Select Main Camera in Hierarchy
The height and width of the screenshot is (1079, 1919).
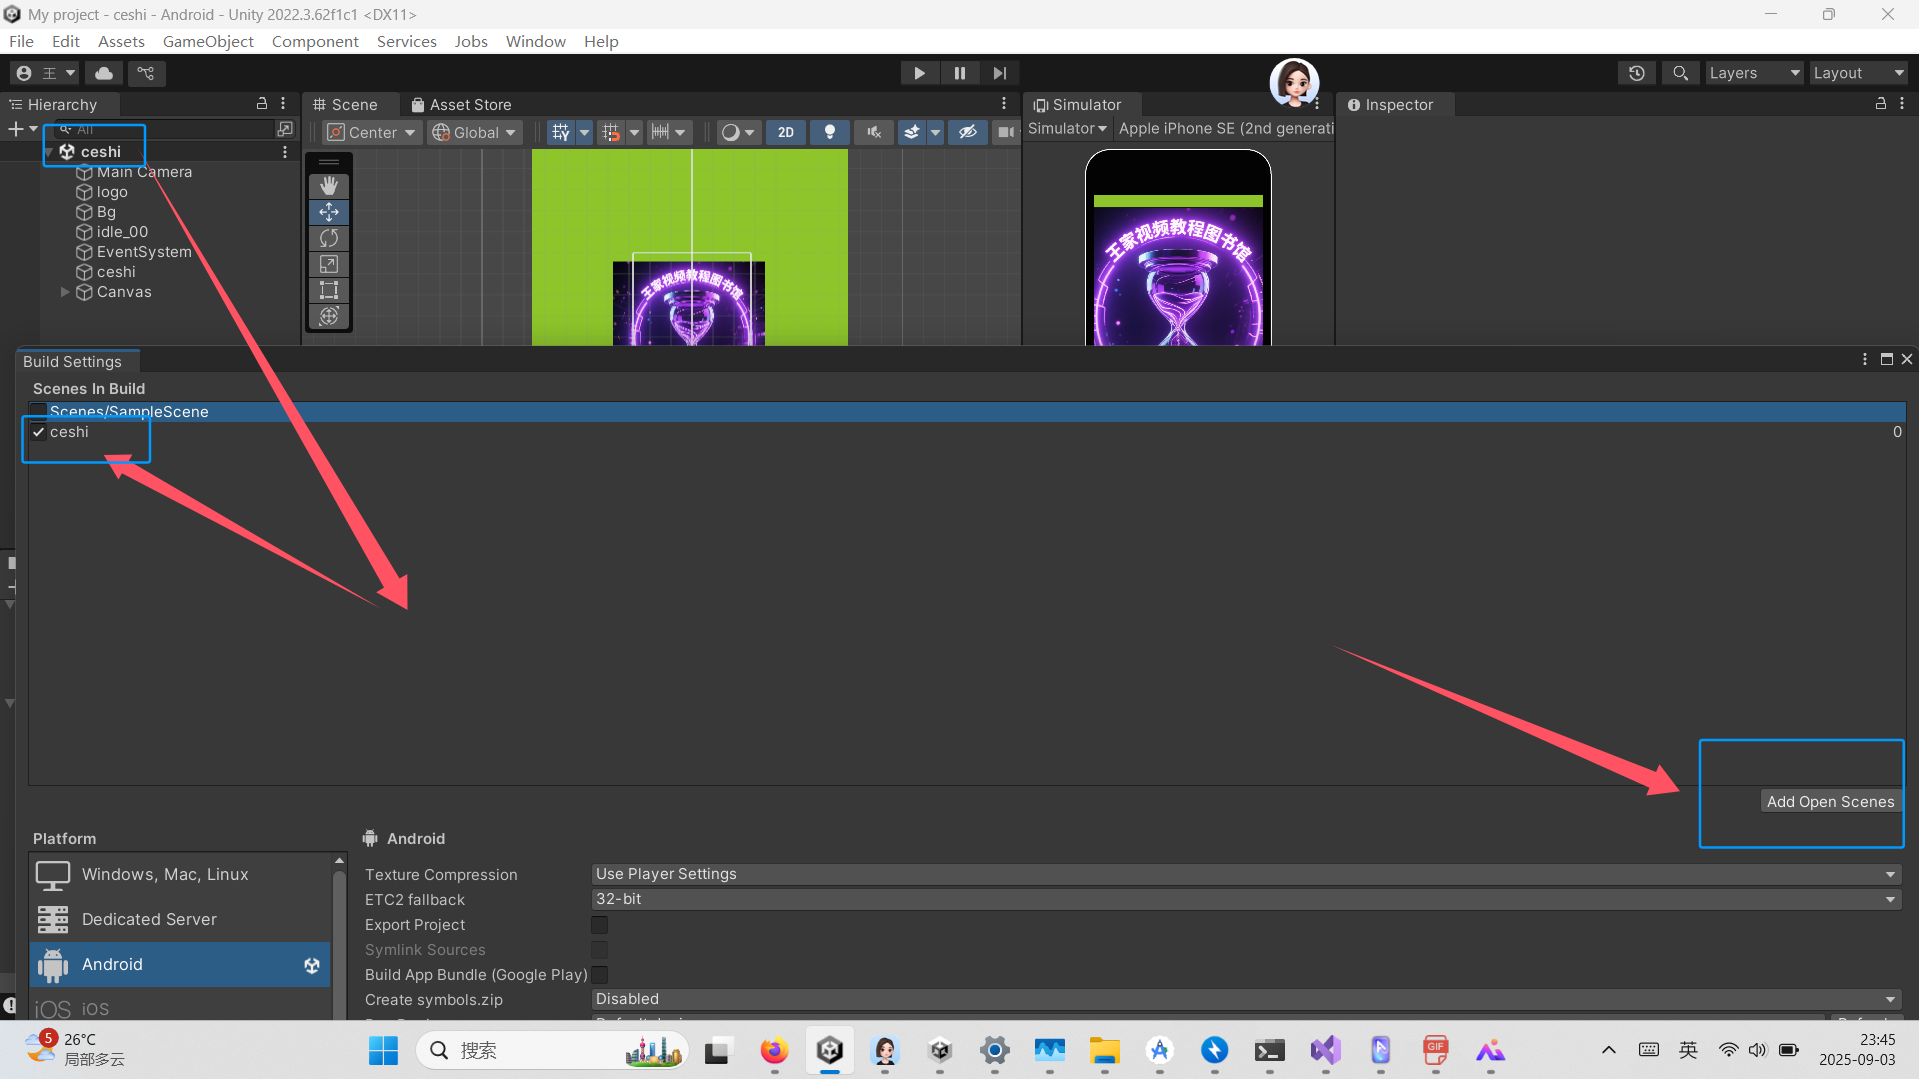point(144,172)
